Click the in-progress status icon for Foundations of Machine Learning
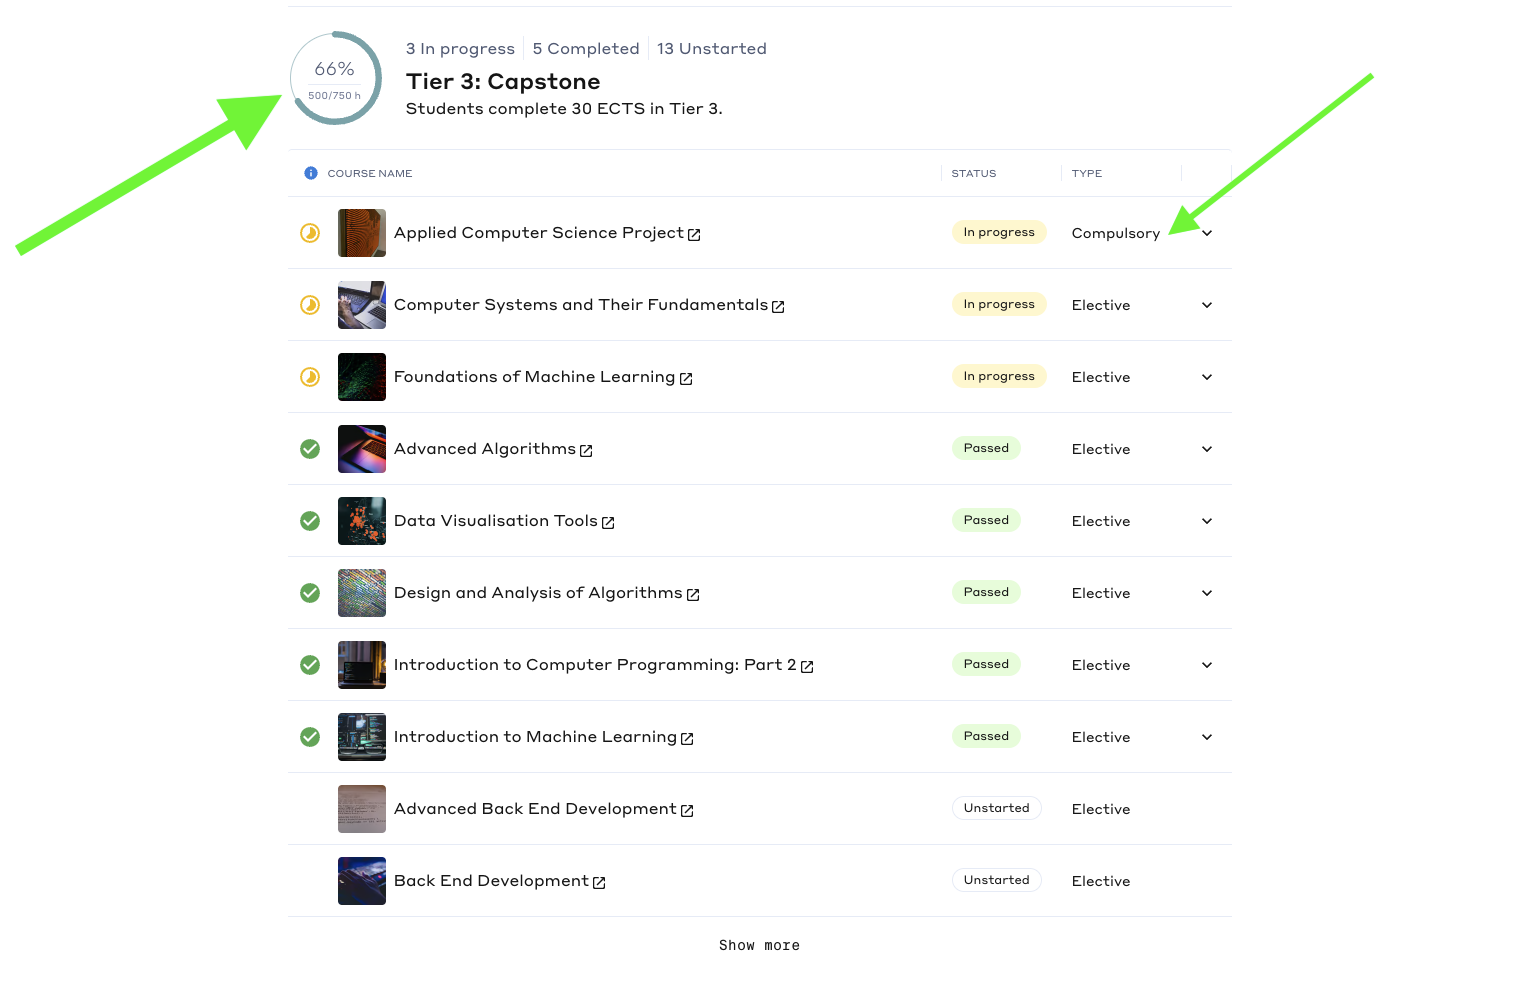Image resolution: width=1523 pixels, height=1006 pixels. 310,377
